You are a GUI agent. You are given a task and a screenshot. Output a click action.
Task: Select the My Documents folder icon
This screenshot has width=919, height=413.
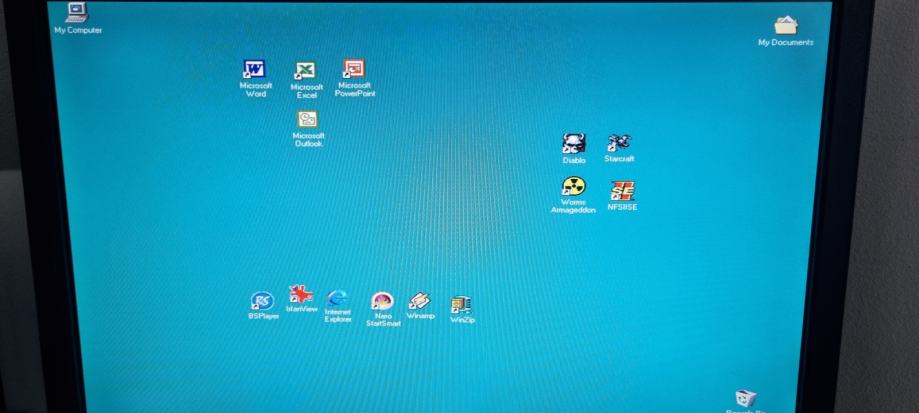click(786, 25)
